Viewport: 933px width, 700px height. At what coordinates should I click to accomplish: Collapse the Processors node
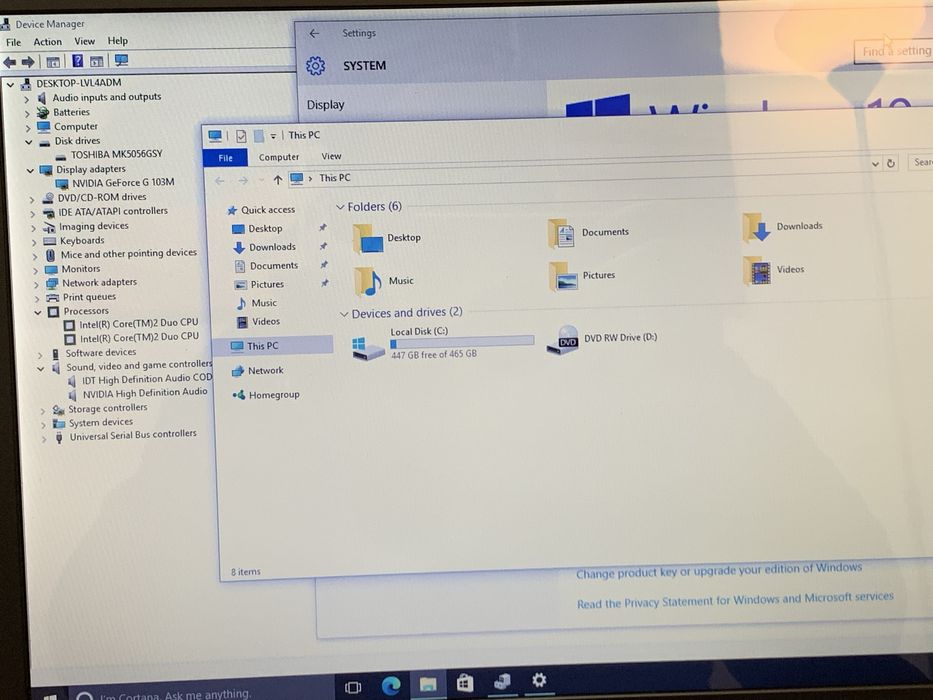[38, 312]
